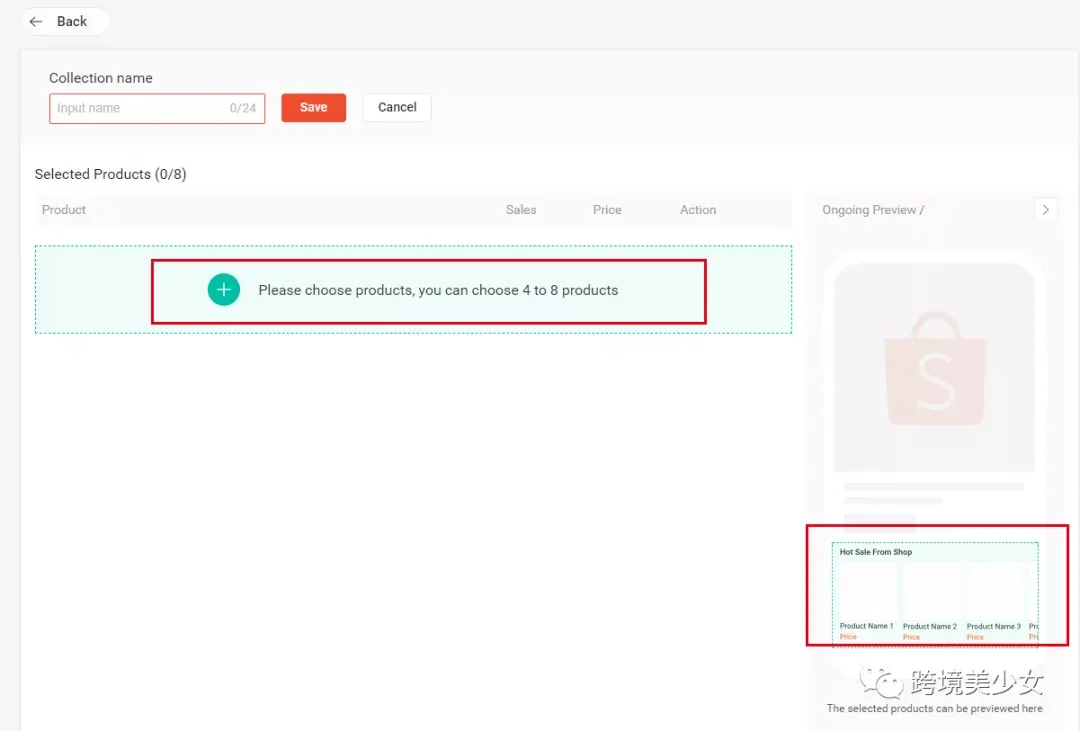
Task: Focus the Collection name input field
Action: (157, 108)
